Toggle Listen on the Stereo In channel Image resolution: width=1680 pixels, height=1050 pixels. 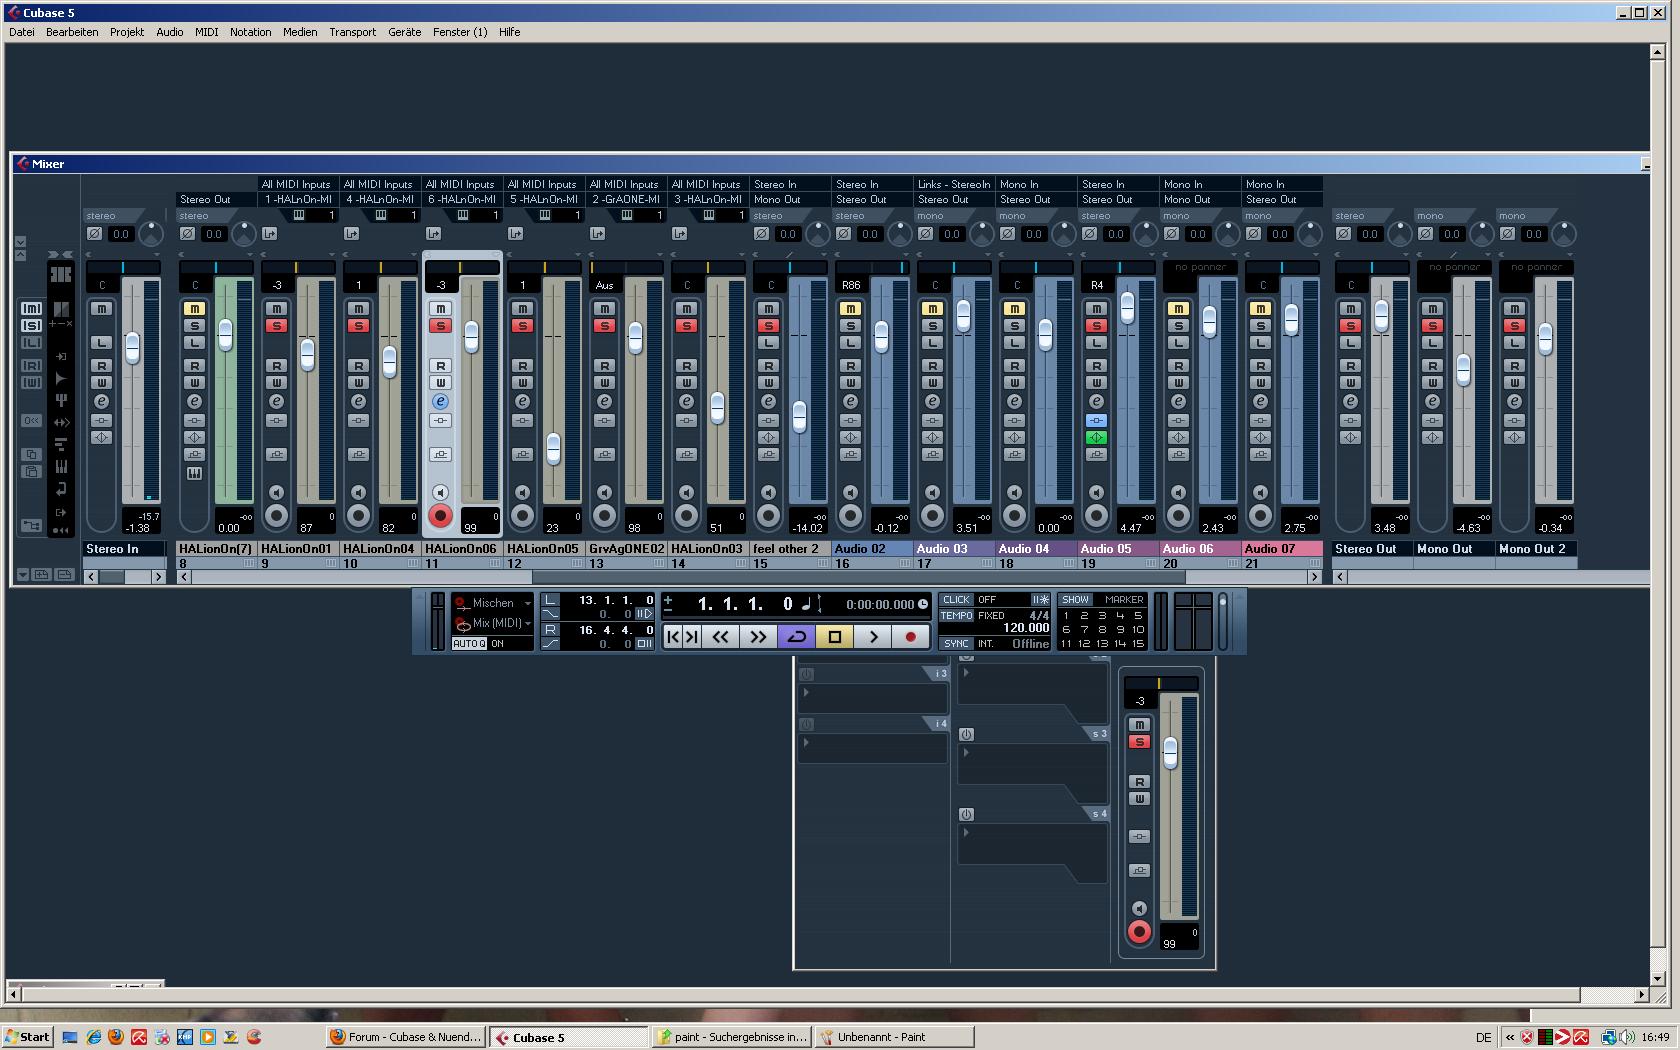pos(101,343)
